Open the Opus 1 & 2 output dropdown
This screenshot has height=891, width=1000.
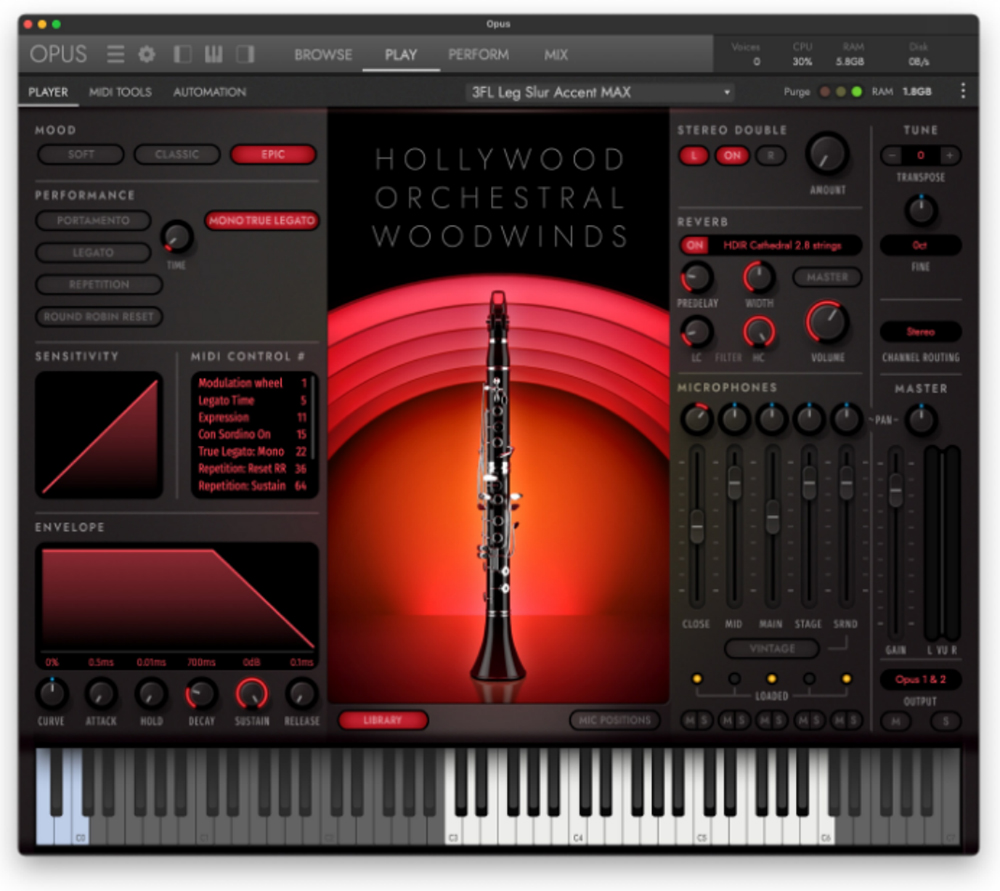pyautogui.click(x=920, y=679)
